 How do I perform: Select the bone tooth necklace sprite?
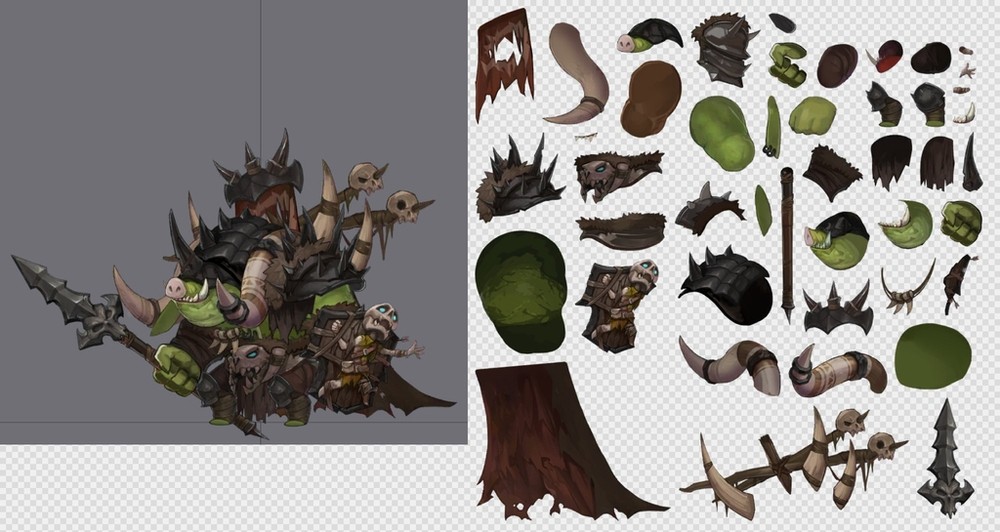click(908, 286)
